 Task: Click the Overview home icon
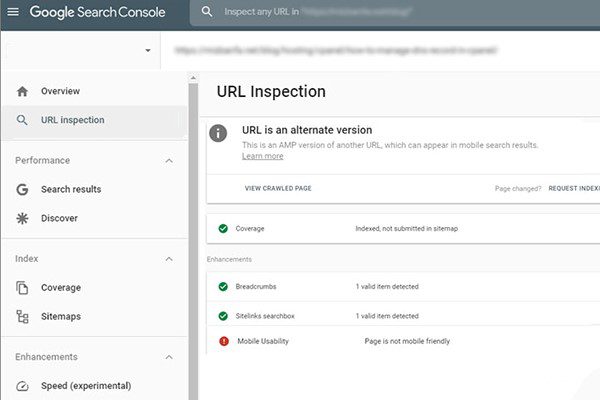(22, 91)
